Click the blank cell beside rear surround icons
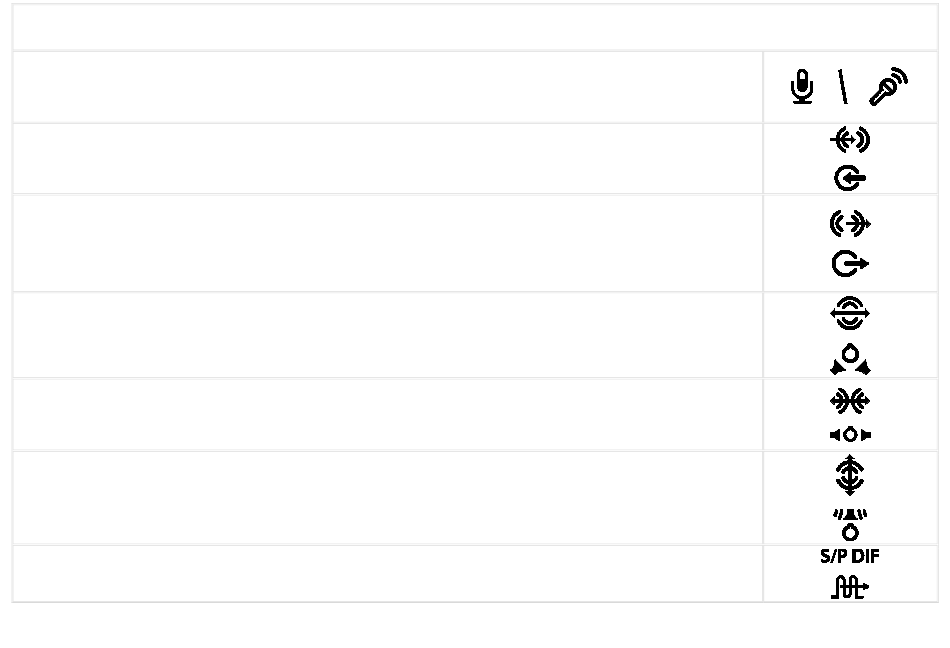The image size is (950, 648). pyautogui.click(x=388, y=335)
